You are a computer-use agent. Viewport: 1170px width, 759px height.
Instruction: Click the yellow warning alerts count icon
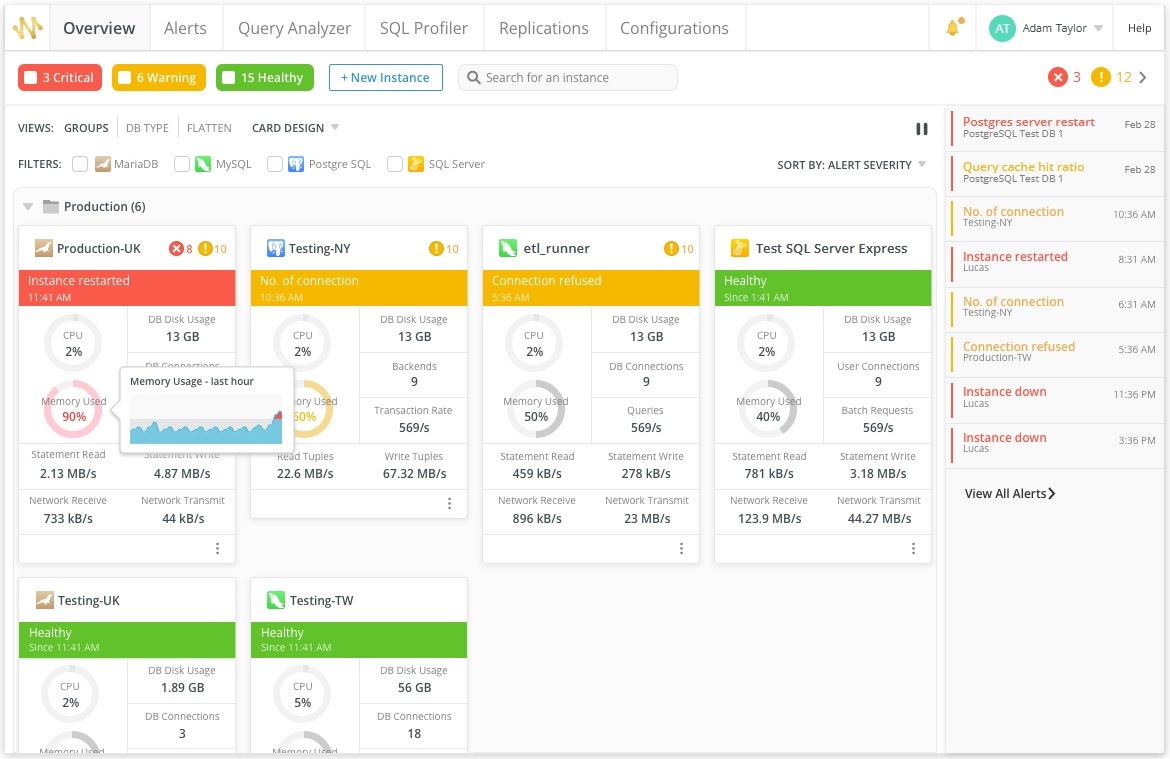(x=1101, y=77)
